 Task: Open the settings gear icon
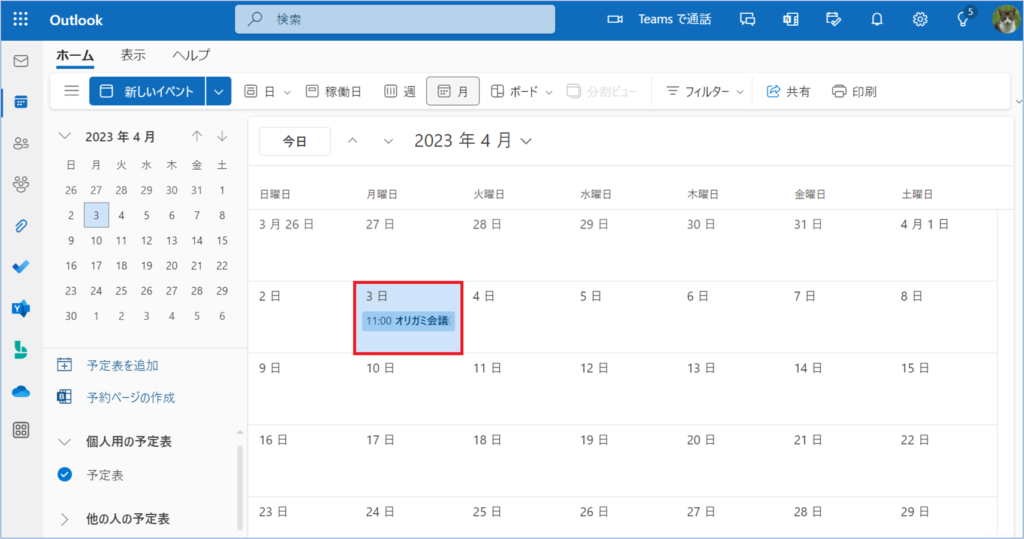coord(920,19)
